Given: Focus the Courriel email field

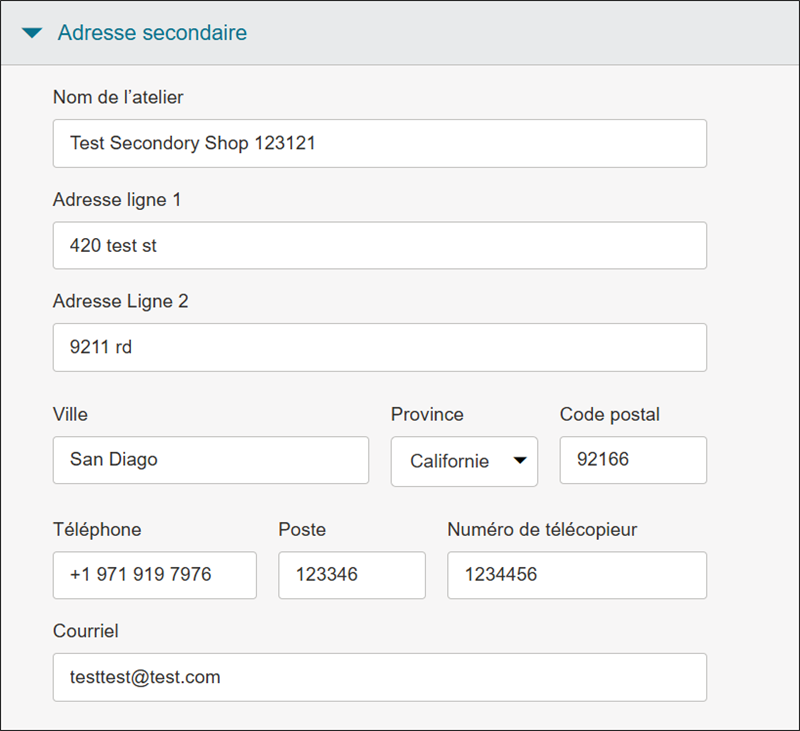Looking at the screenshot, I should click(379, 677).
